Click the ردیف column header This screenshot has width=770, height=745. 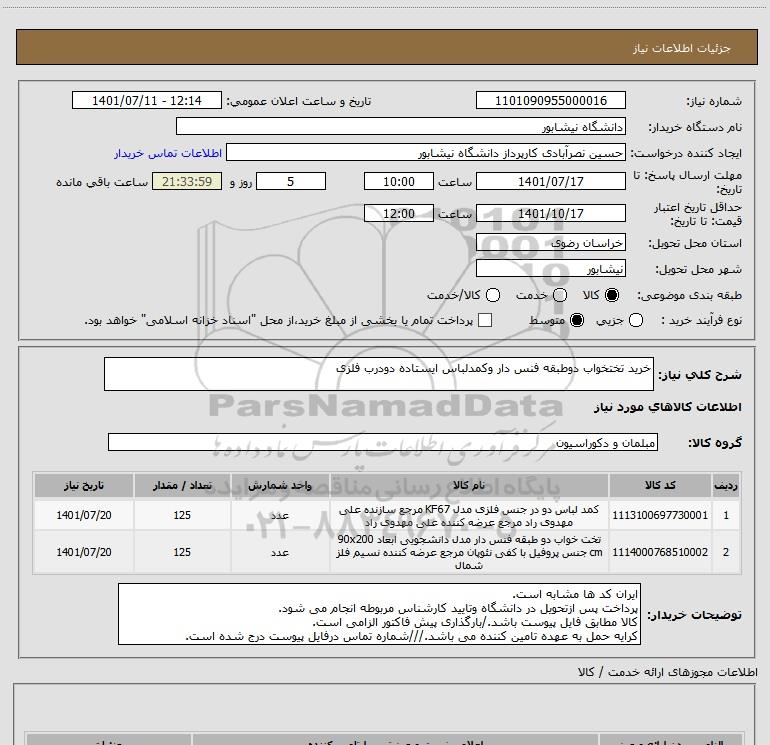pyautogui.click(x=725, y=485)
